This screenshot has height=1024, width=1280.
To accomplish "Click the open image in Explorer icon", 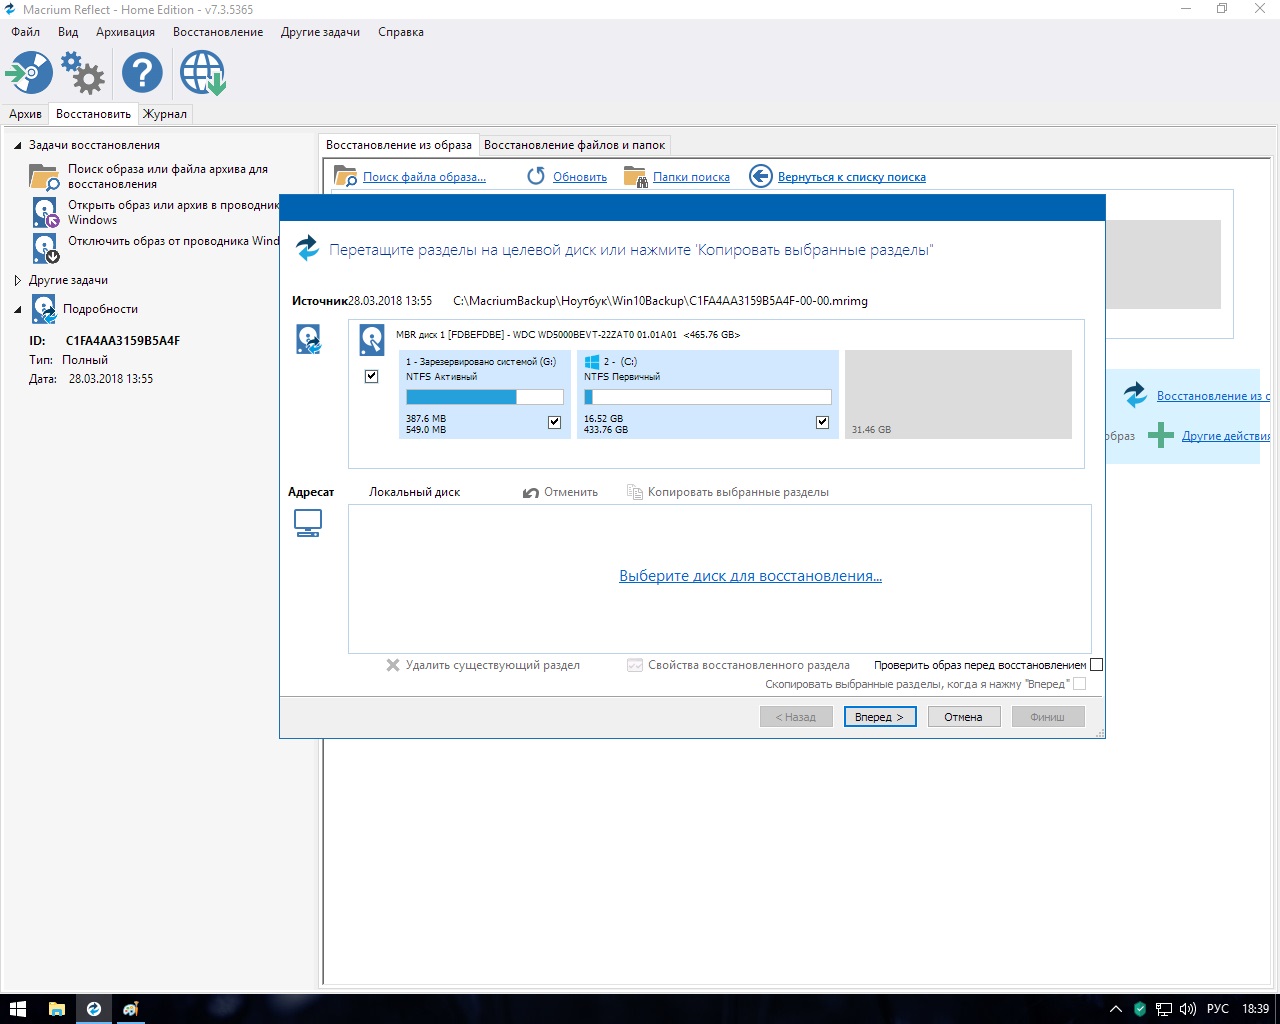I will tap(46, 212).
